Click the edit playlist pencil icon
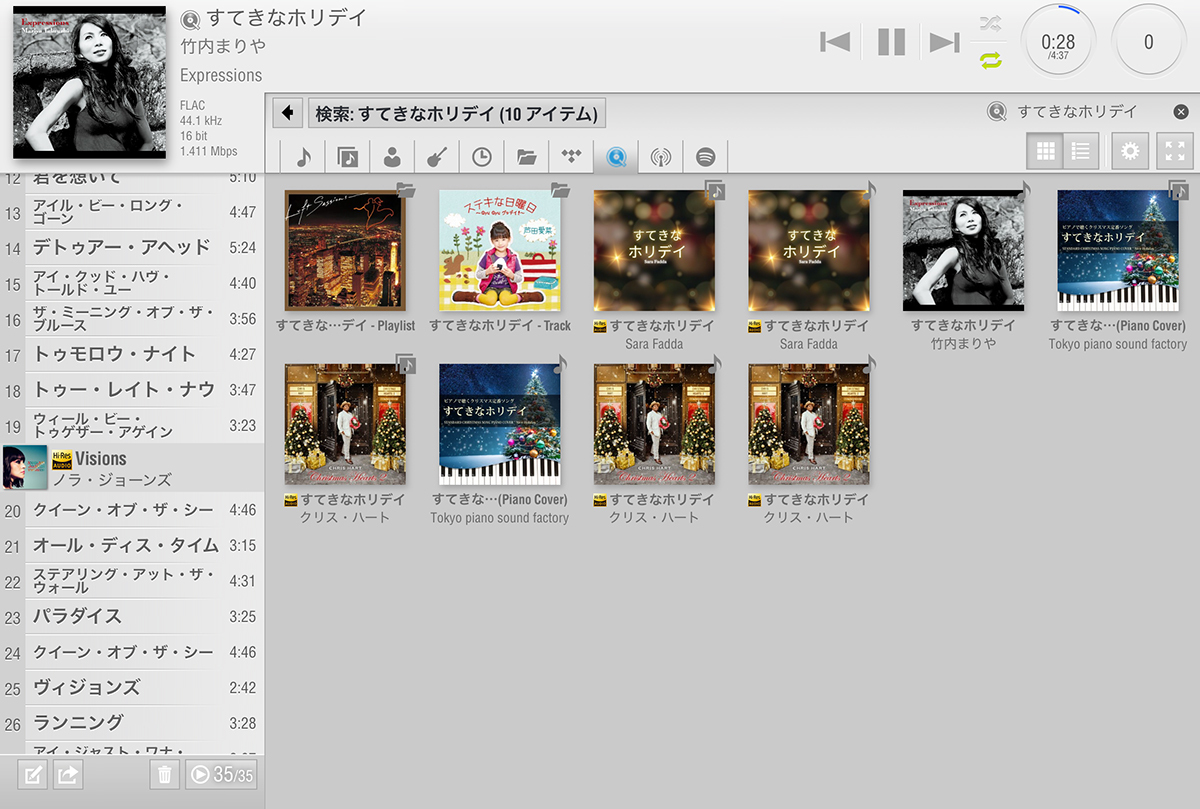This screenshot has height=809, width=1200. [33, 774]
